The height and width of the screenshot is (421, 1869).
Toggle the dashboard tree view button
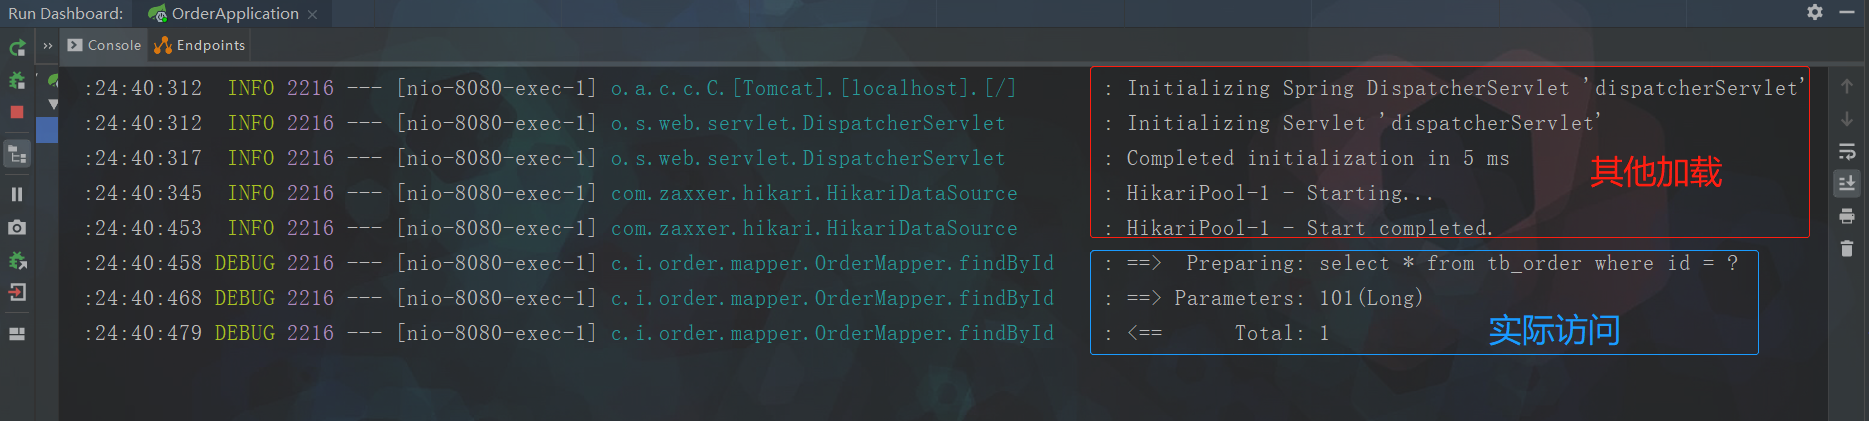(x=17, y=154)
